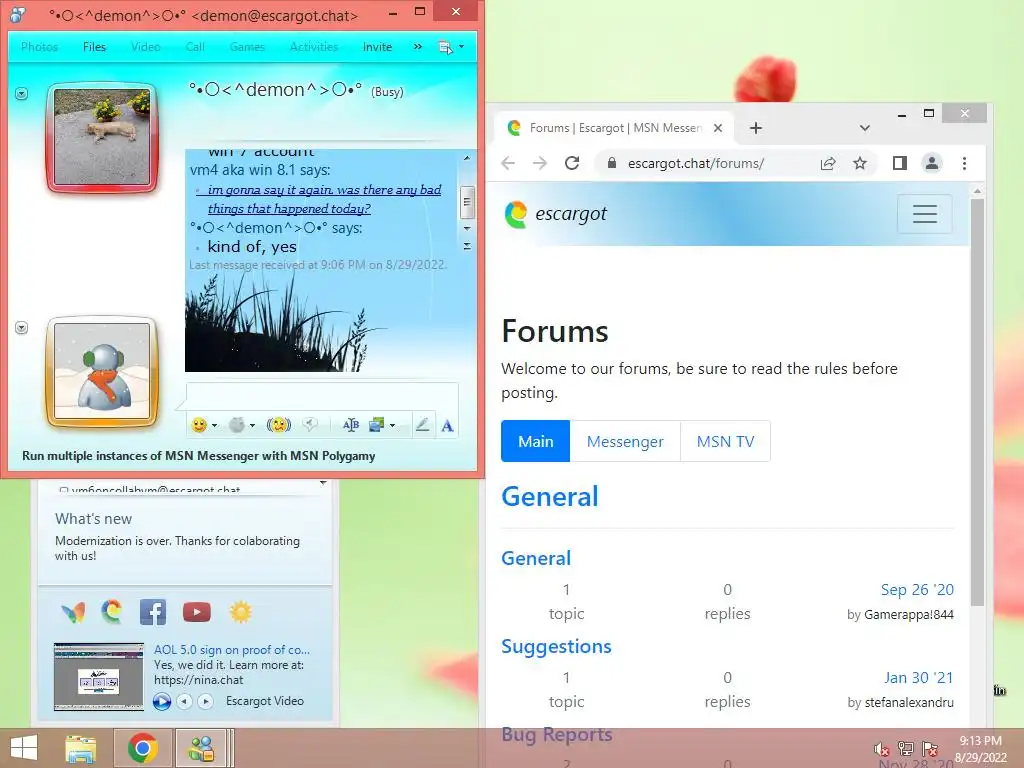
Task: Collapse demon's display picture with arrow toggle
Action: click(22, 94)
